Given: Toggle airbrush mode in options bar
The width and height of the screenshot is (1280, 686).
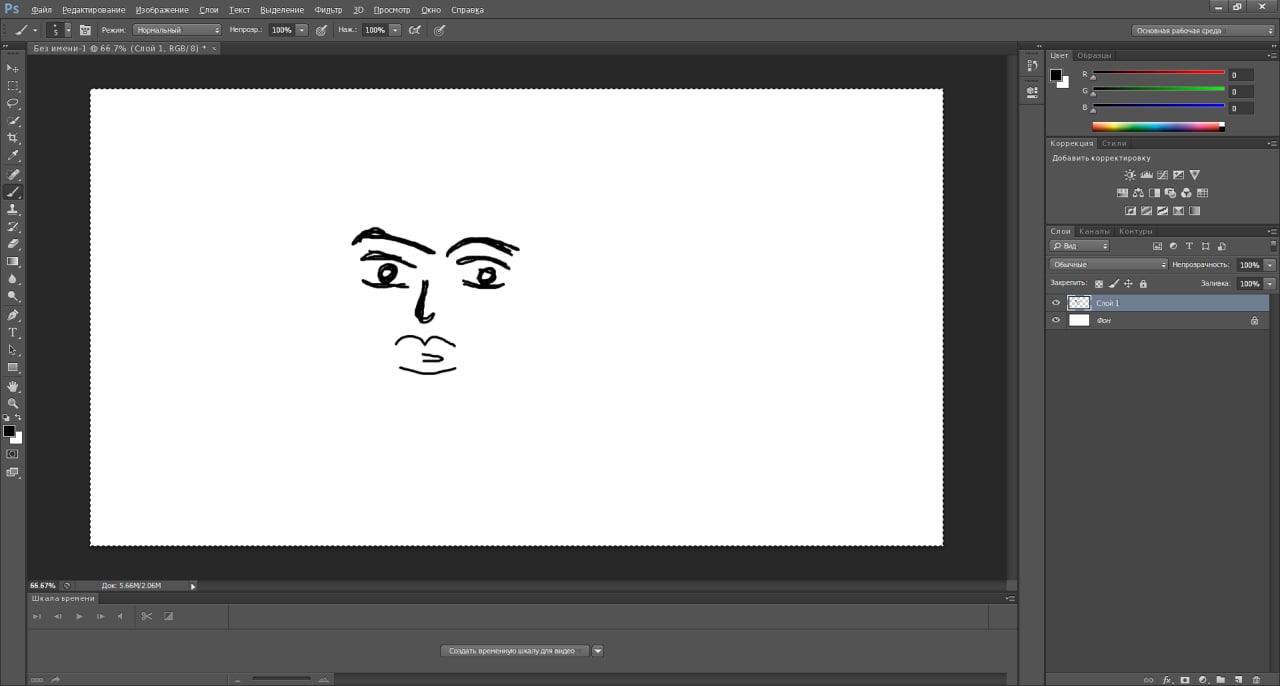Looking at the screenshot, I should pyautogui.click(x=414, y=30).
